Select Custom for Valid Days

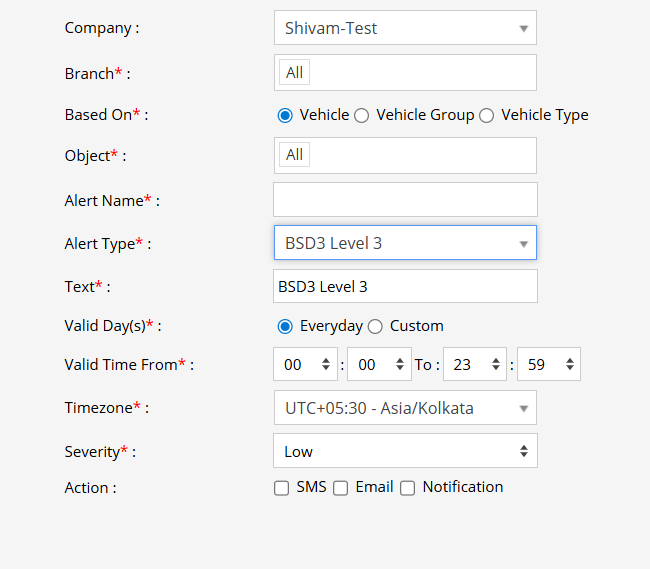pos(375,326)
